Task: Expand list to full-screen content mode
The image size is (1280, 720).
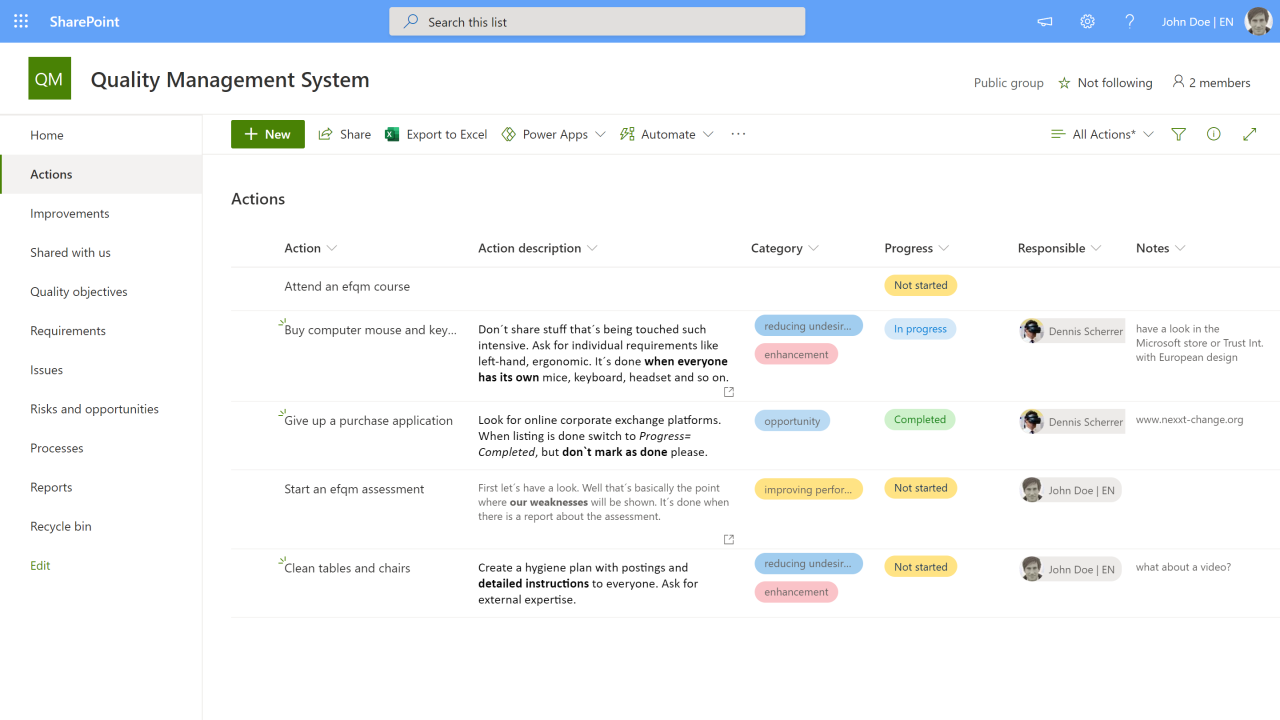Action: tap(1249, 134)
